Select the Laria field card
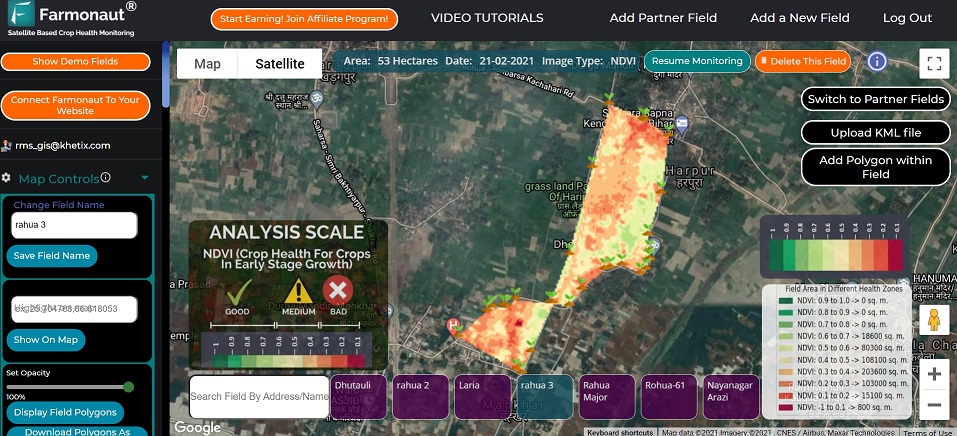 [483, 396]
